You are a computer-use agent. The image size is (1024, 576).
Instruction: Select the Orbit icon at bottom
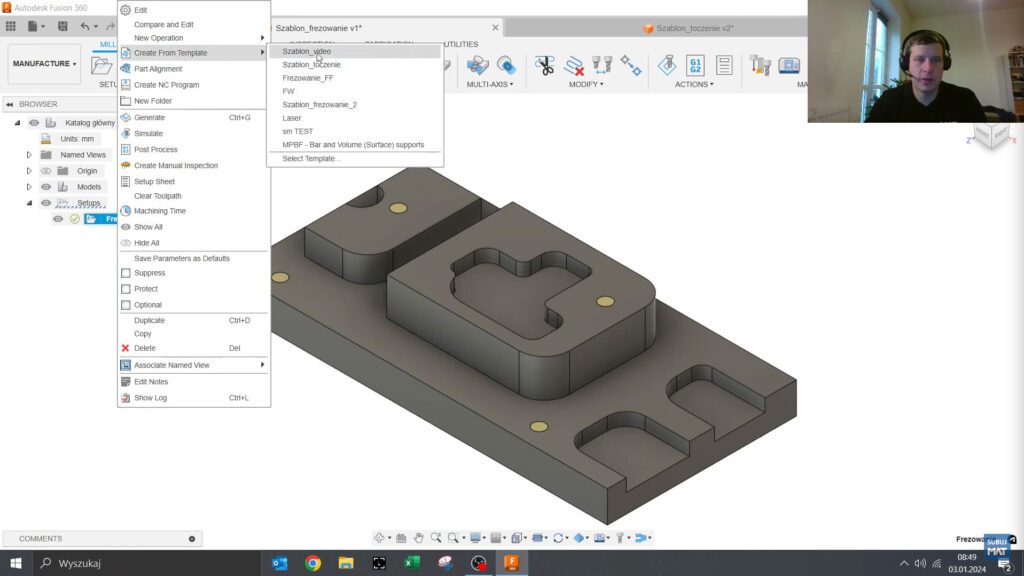(382, 537)
